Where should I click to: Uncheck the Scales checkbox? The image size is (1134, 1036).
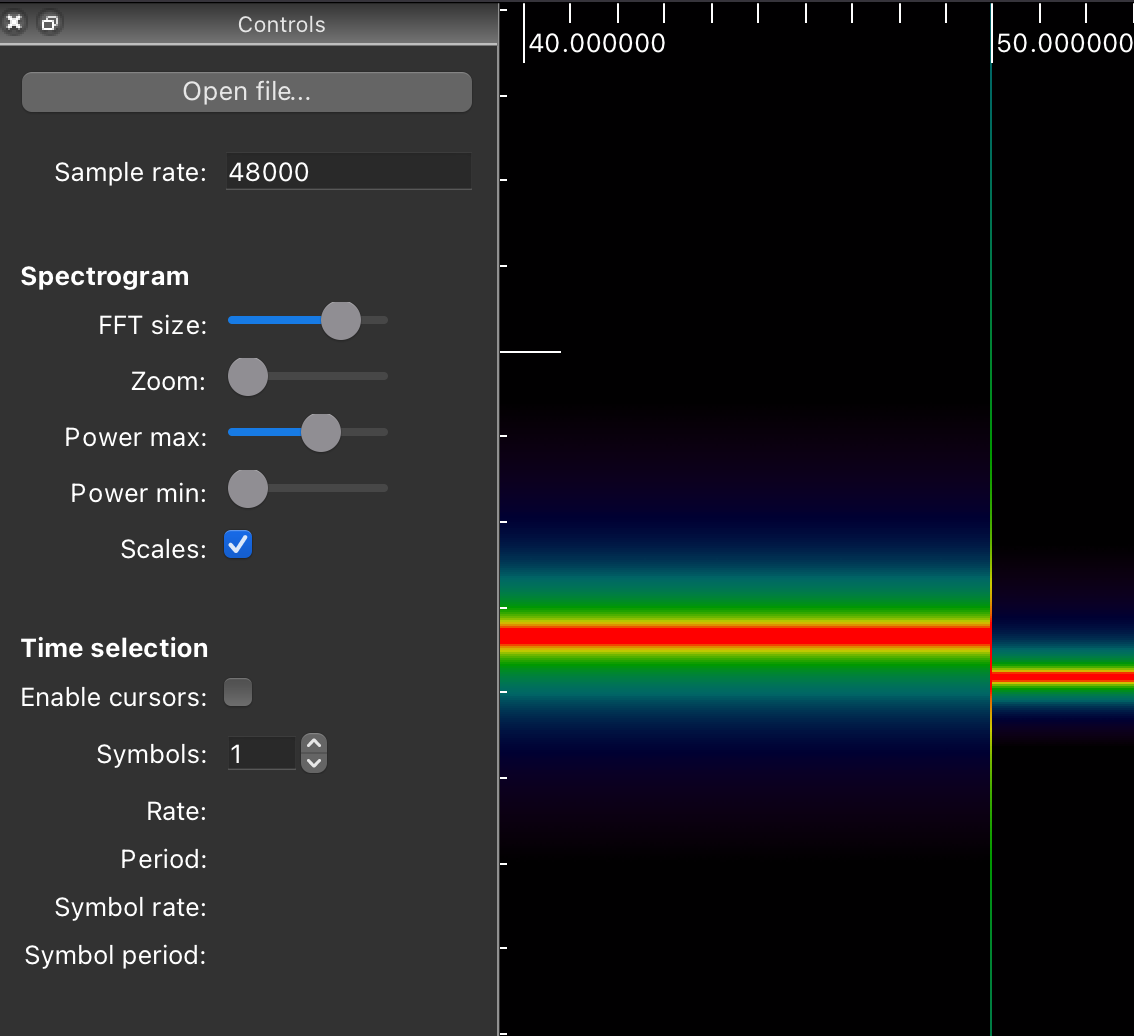238,545
